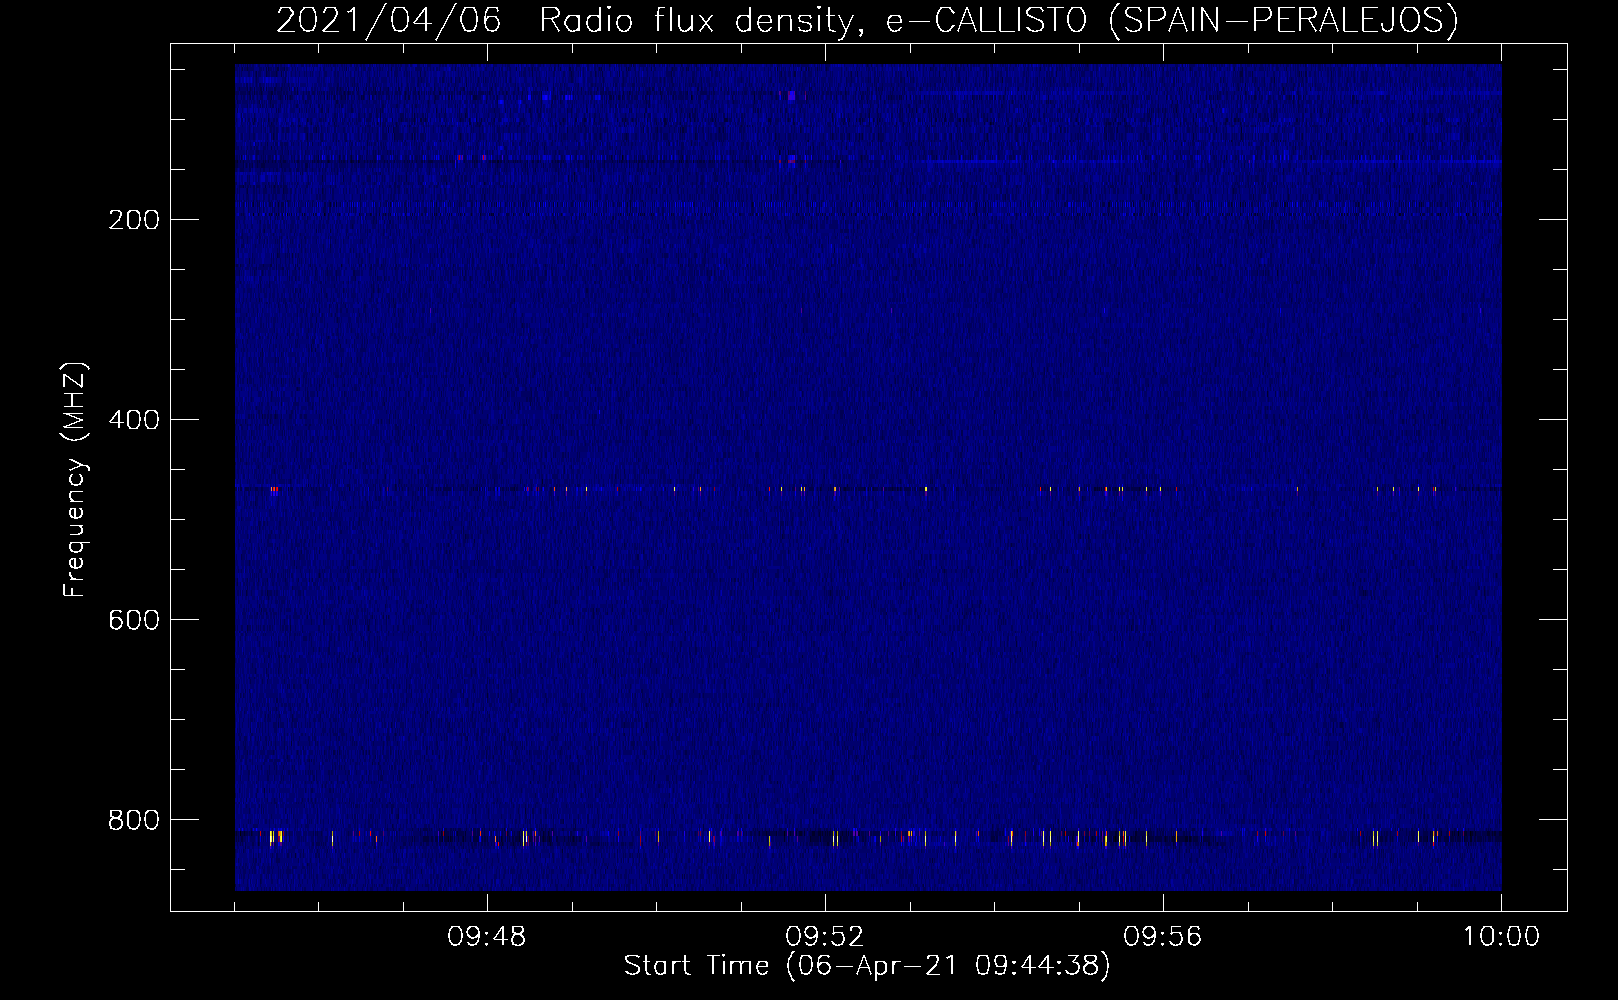The width and height of the screenshot is (1618, 1000).
Task: Click the 10:00 time tick label
Action: click(x=1501, y=937)
